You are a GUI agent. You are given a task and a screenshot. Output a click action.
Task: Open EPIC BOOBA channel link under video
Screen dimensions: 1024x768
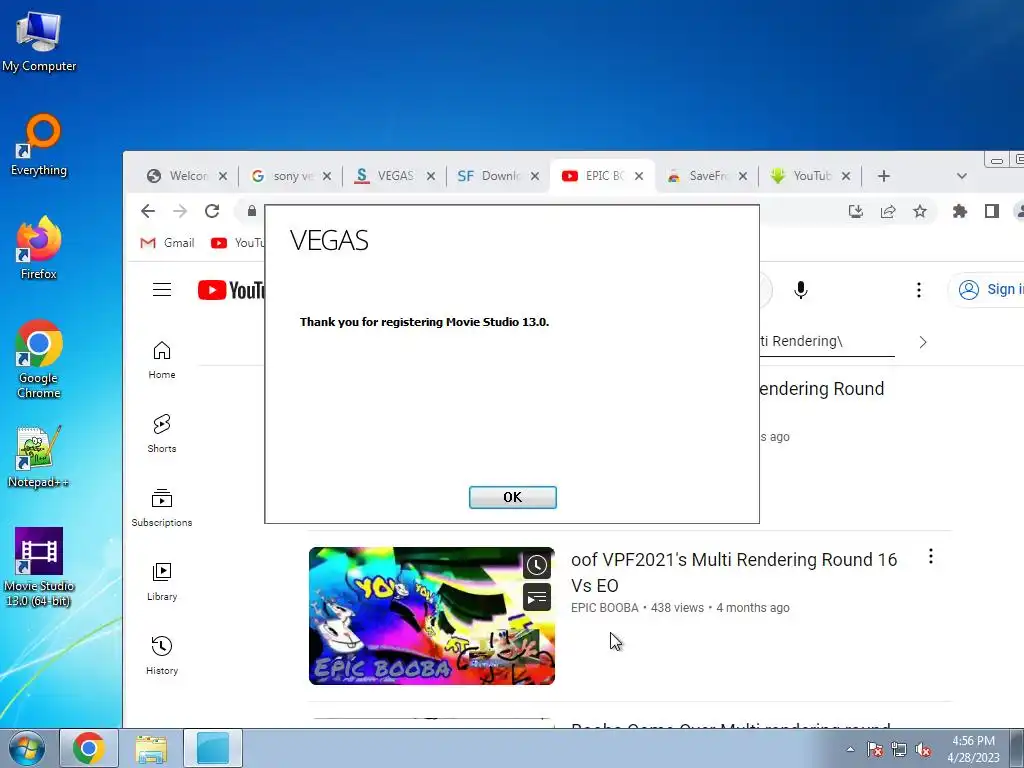pyautogui.click(x=605, y=608)
